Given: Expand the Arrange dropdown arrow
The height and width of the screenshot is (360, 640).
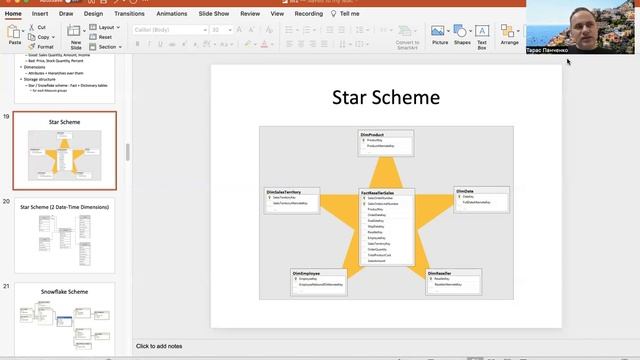Looking at the screenshot, I should 518,31.
